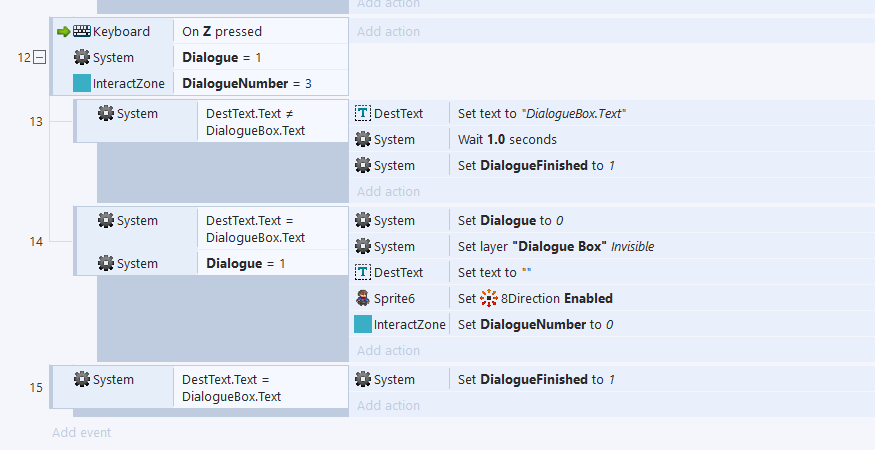
Task: Click System gear icon beside Wait 1.0 seconds
Action: tap(363, 139)
